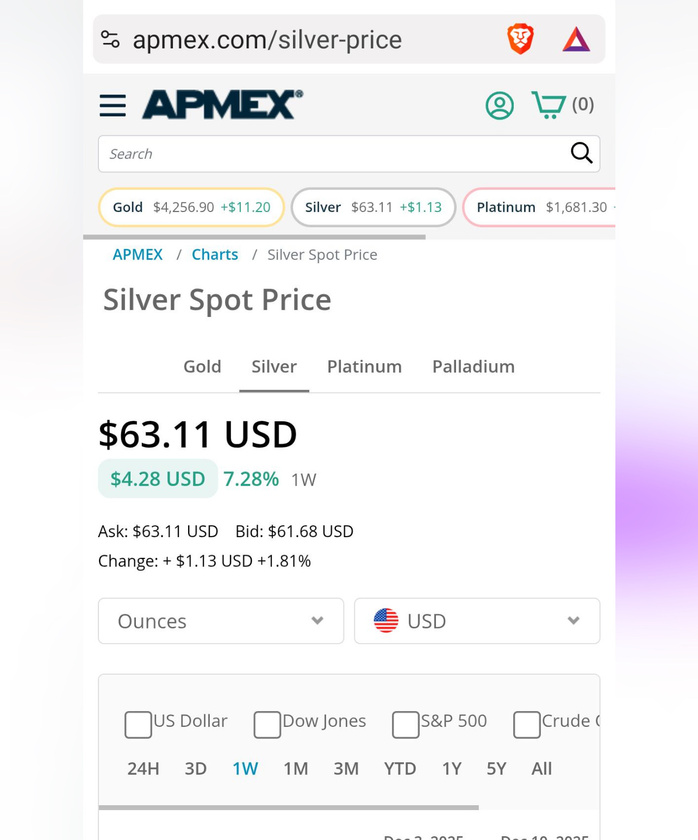Tick the S&P 500 checkbox
Screen dimensions: 698x840
(x=405, y=724)
